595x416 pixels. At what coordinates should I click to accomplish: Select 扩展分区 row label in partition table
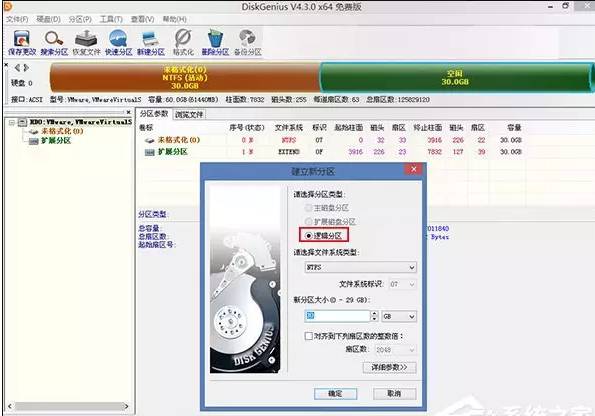[x=173, y=152]
